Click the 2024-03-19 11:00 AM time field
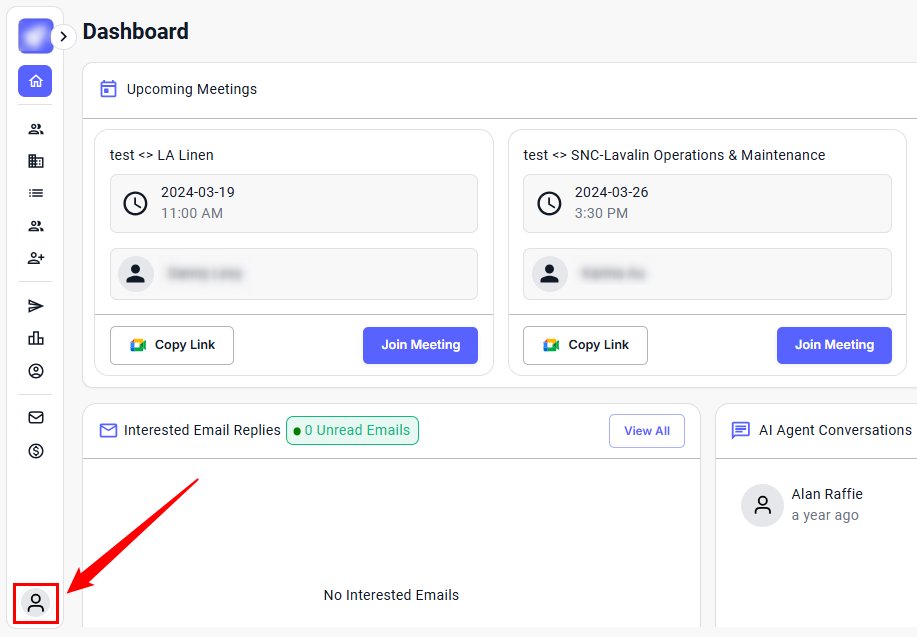The image size is (917, 637). click(293, 203)
